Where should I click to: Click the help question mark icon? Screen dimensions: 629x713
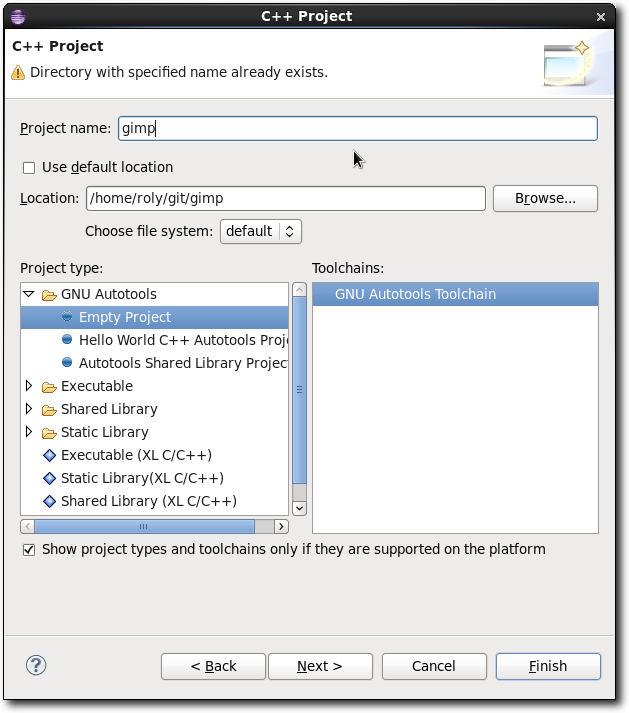tap(36, 665)
